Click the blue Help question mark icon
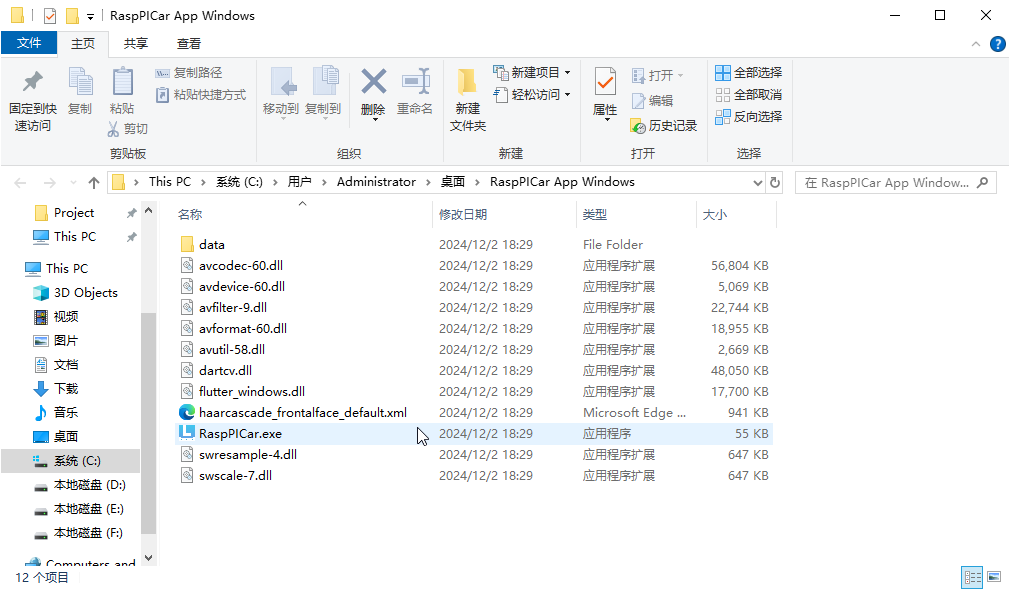Viewport: 1010px width, 590px height. click(997, 44)
